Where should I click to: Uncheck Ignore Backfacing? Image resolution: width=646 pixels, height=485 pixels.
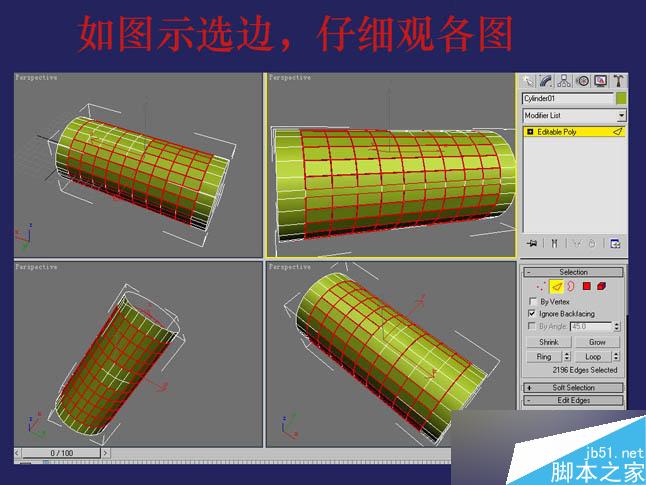coord(532,314)
